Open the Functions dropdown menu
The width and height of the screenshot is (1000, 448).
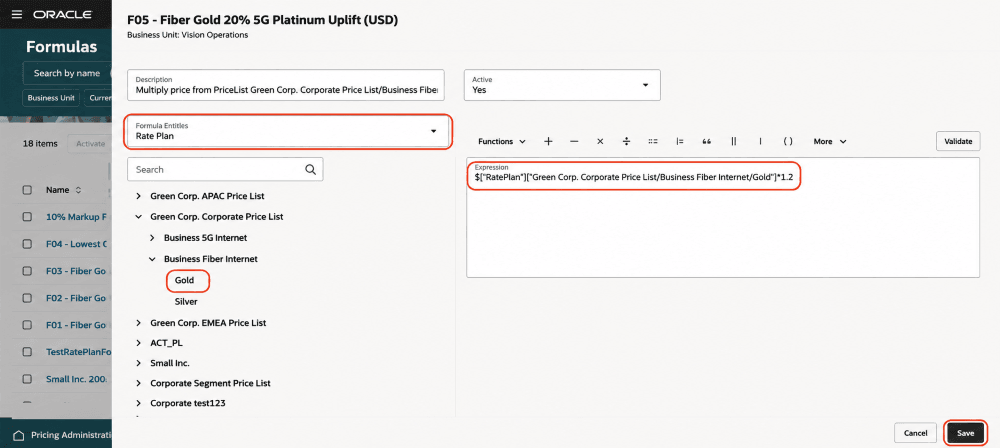(x=502, y=142)
